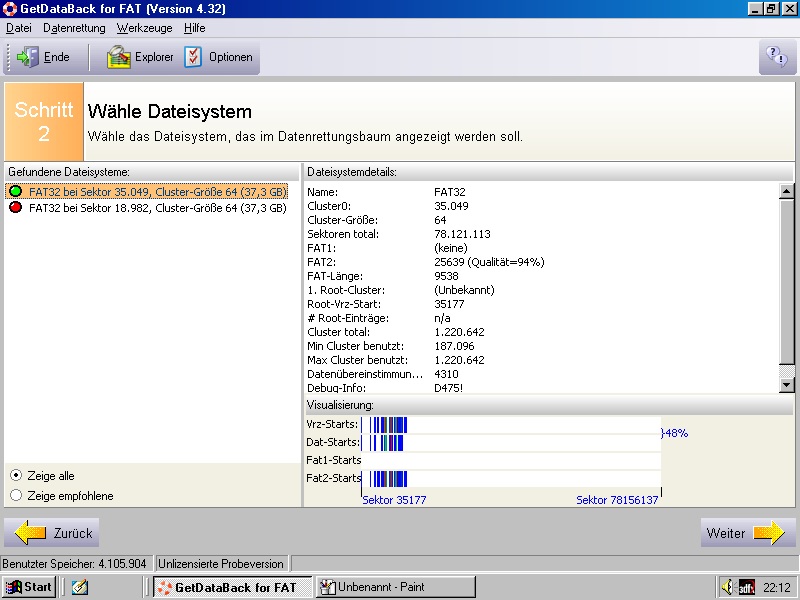Continue with the Weiter button
Screen dimensions: 800x600
point(748,533)
